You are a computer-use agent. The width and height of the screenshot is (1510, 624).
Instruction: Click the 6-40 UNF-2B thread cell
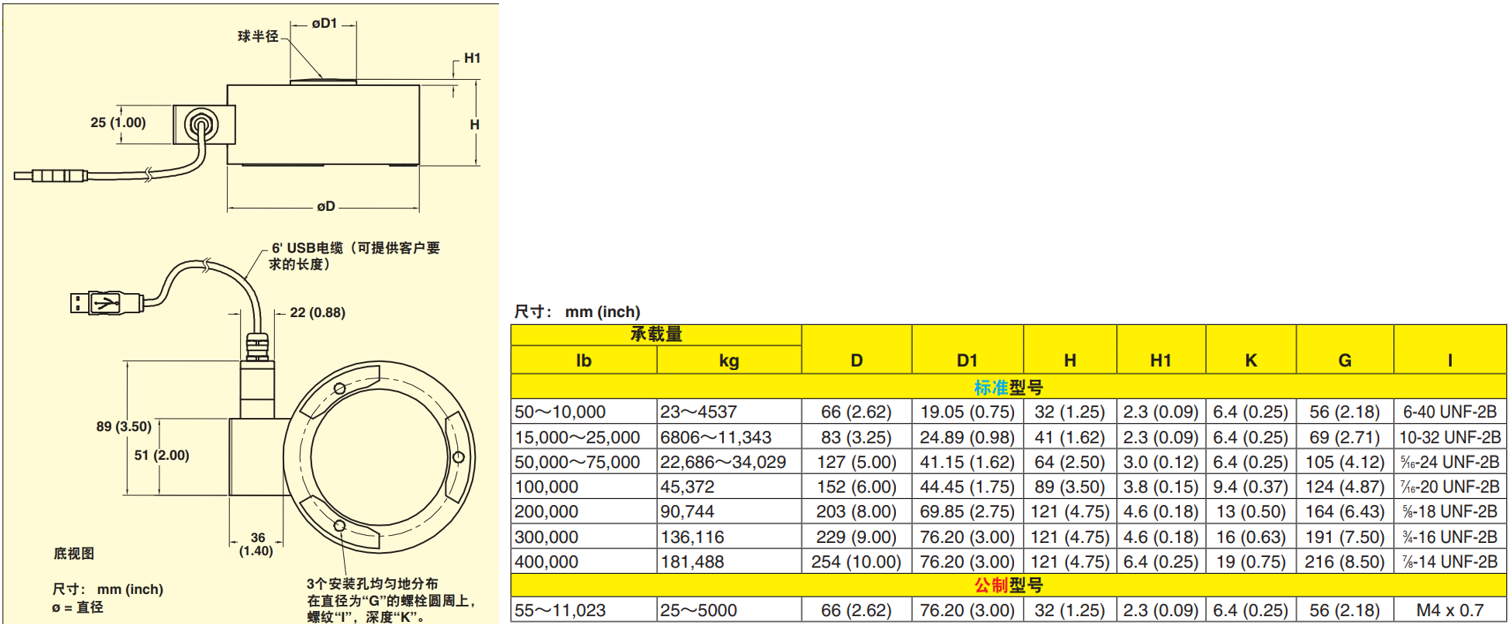pos(1449,412)
